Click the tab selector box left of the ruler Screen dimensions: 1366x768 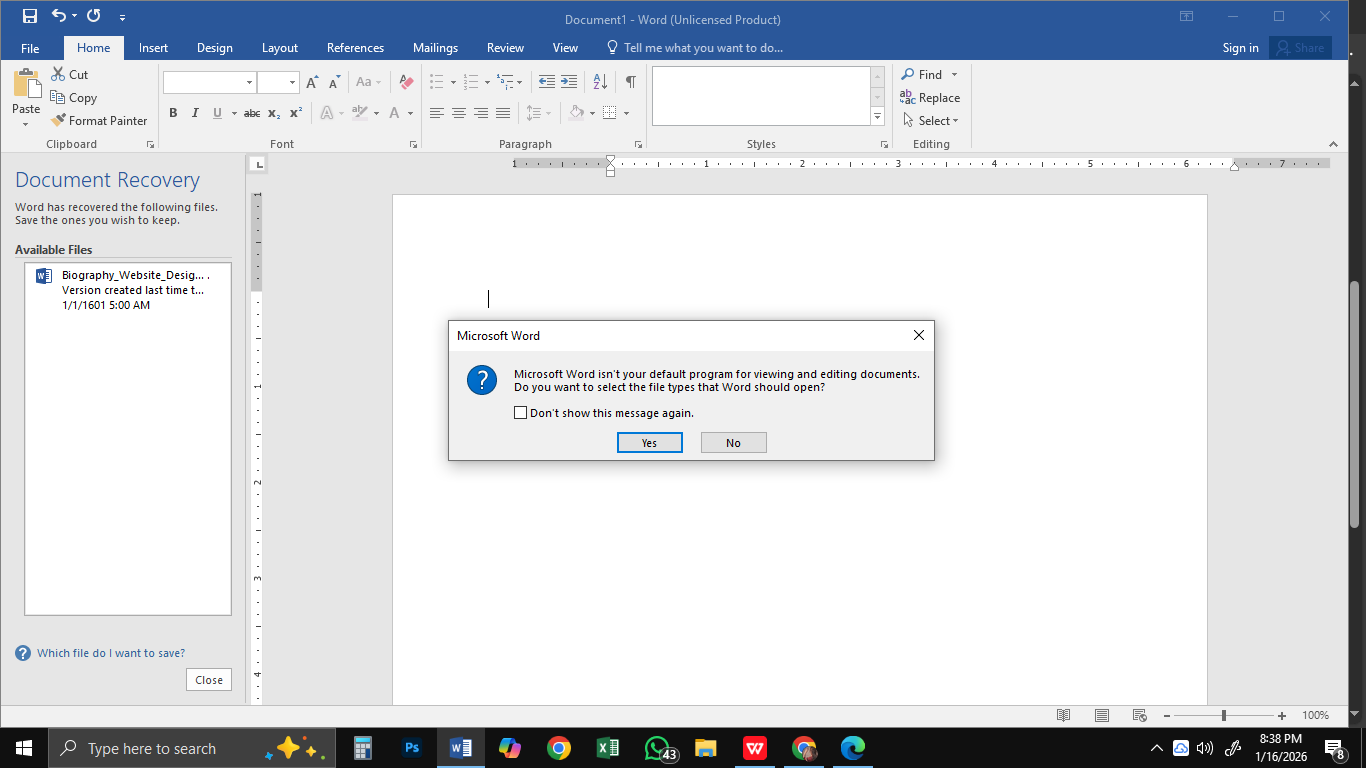(258, 164)
